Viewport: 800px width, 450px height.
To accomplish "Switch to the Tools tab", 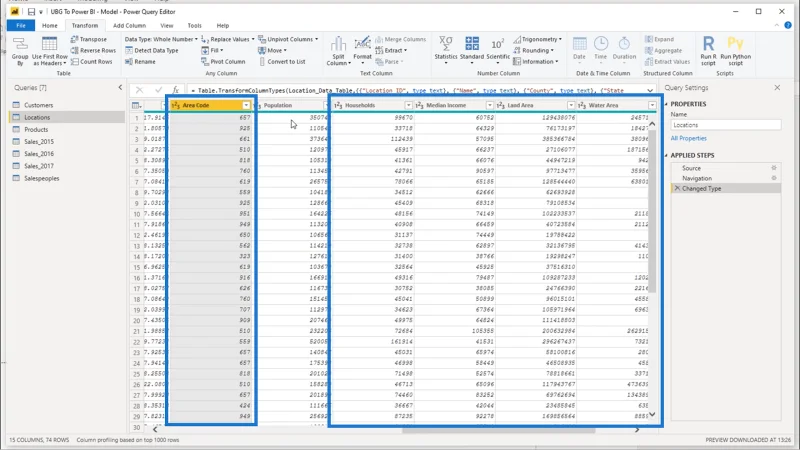I will pyautogui.click(x=194, y=26).
